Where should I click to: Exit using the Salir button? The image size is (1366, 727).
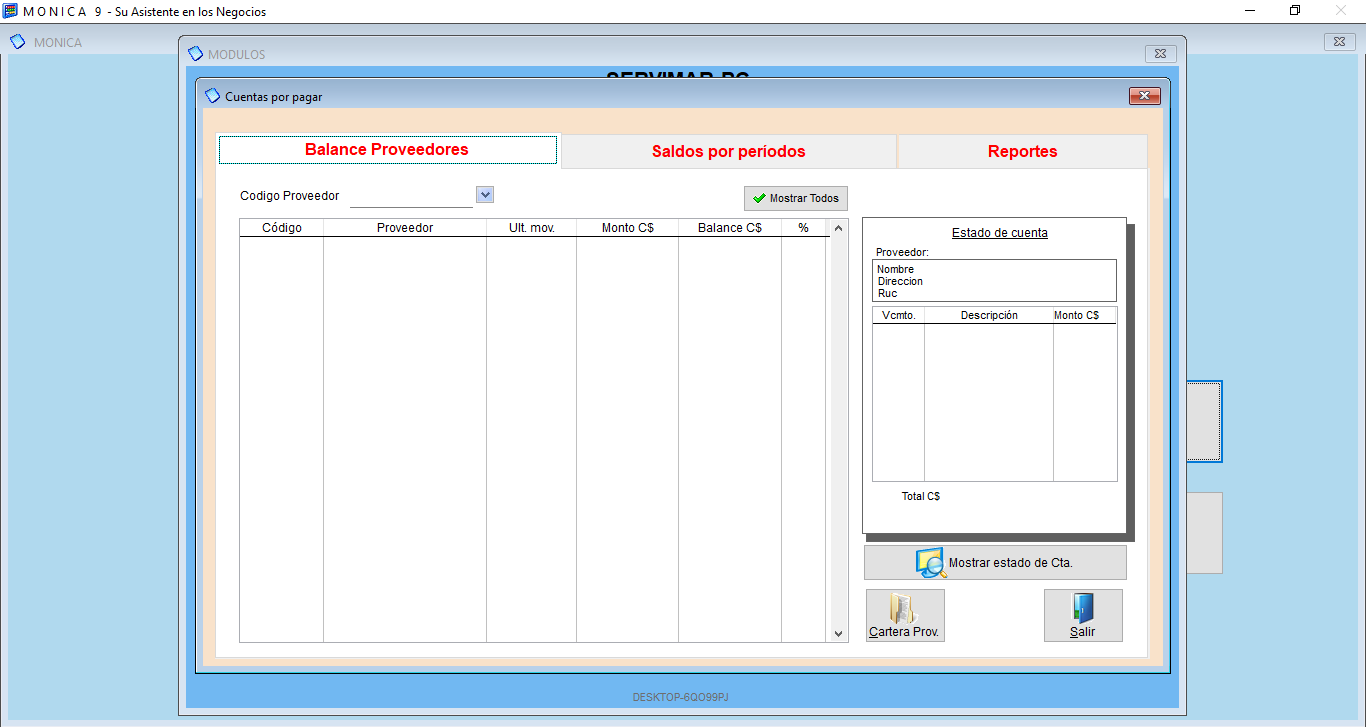1083,615
